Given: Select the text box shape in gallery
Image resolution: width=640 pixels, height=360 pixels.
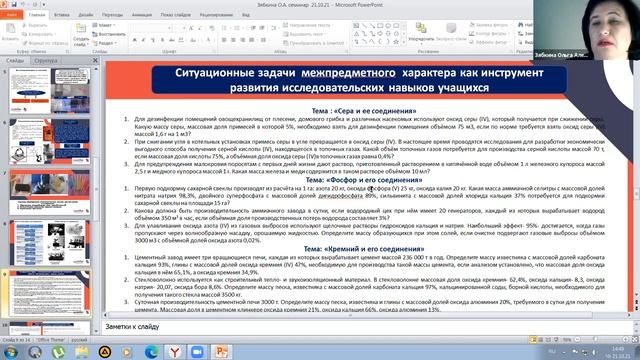Looking at the screenshot, I should [x=357, y=26].
